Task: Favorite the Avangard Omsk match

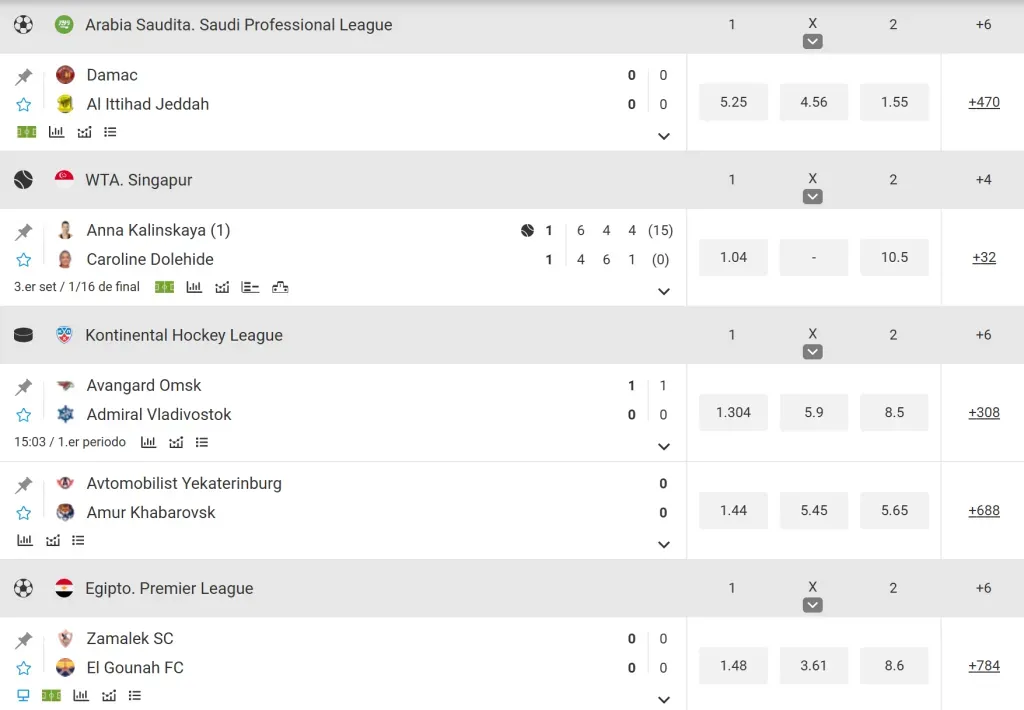Action: pos(24,415)
